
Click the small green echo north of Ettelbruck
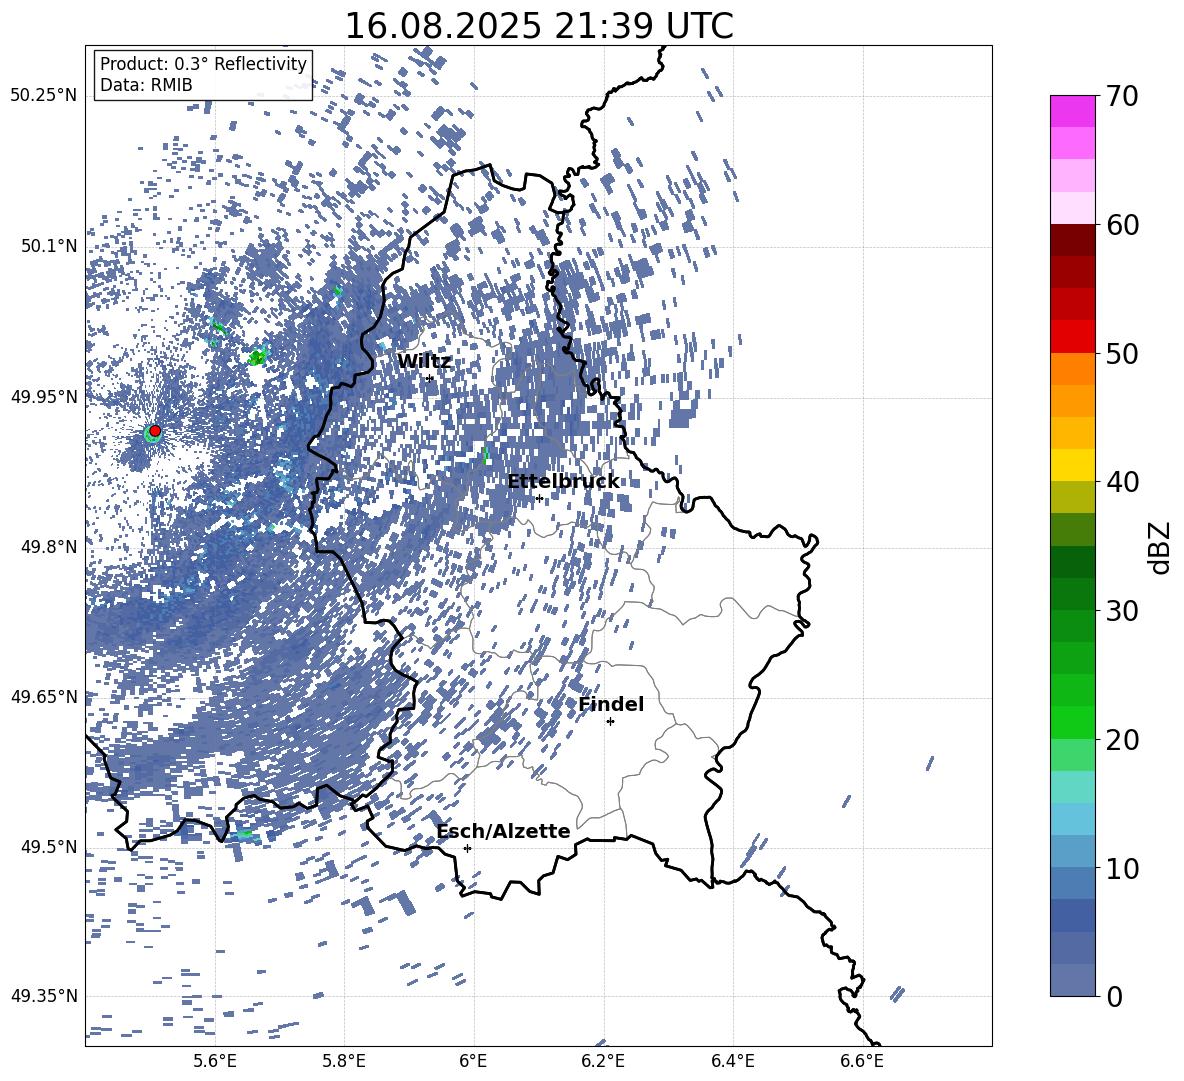pyautogui.click(x=485, y=455)
